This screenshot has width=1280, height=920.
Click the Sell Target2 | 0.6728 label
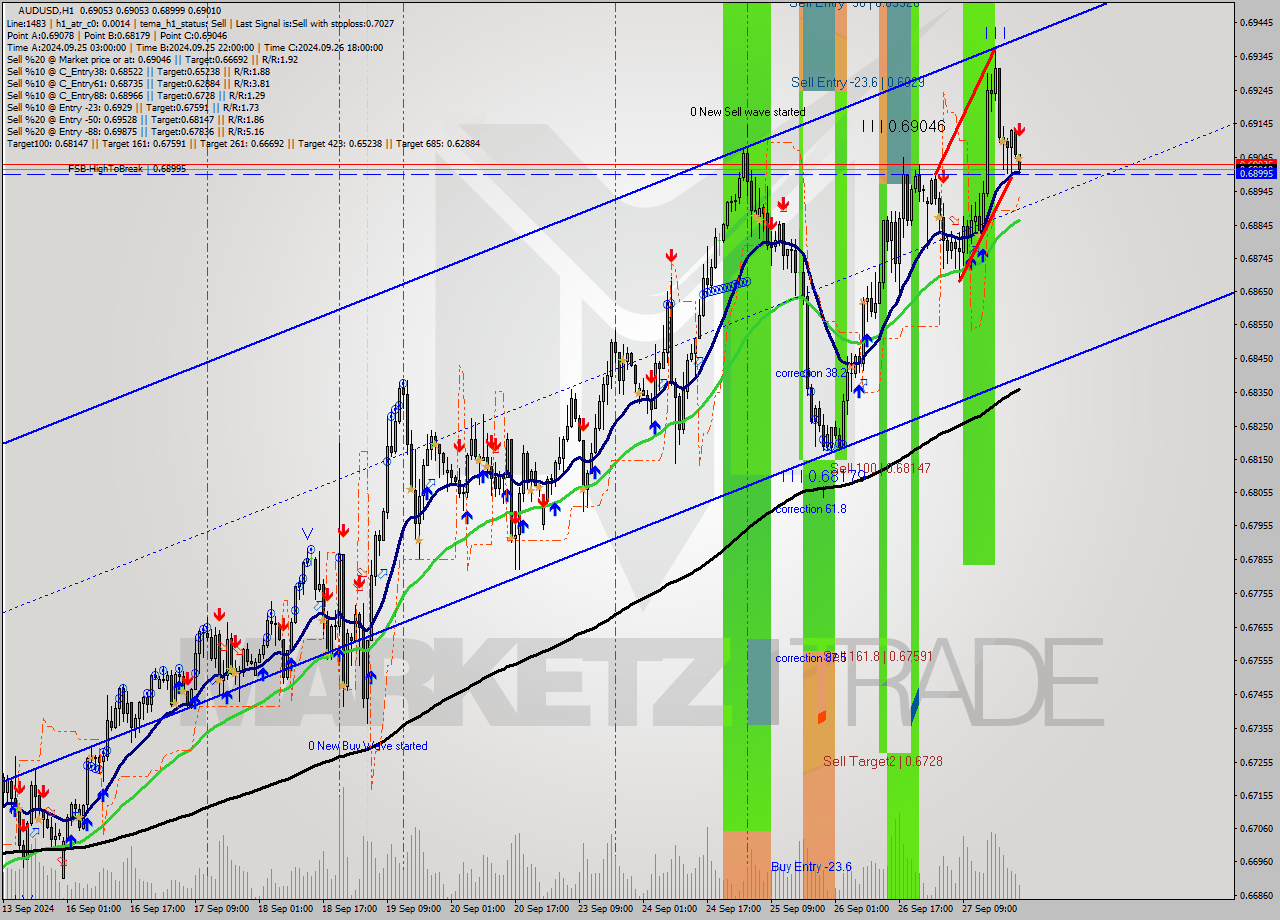(x=883, y=761)
